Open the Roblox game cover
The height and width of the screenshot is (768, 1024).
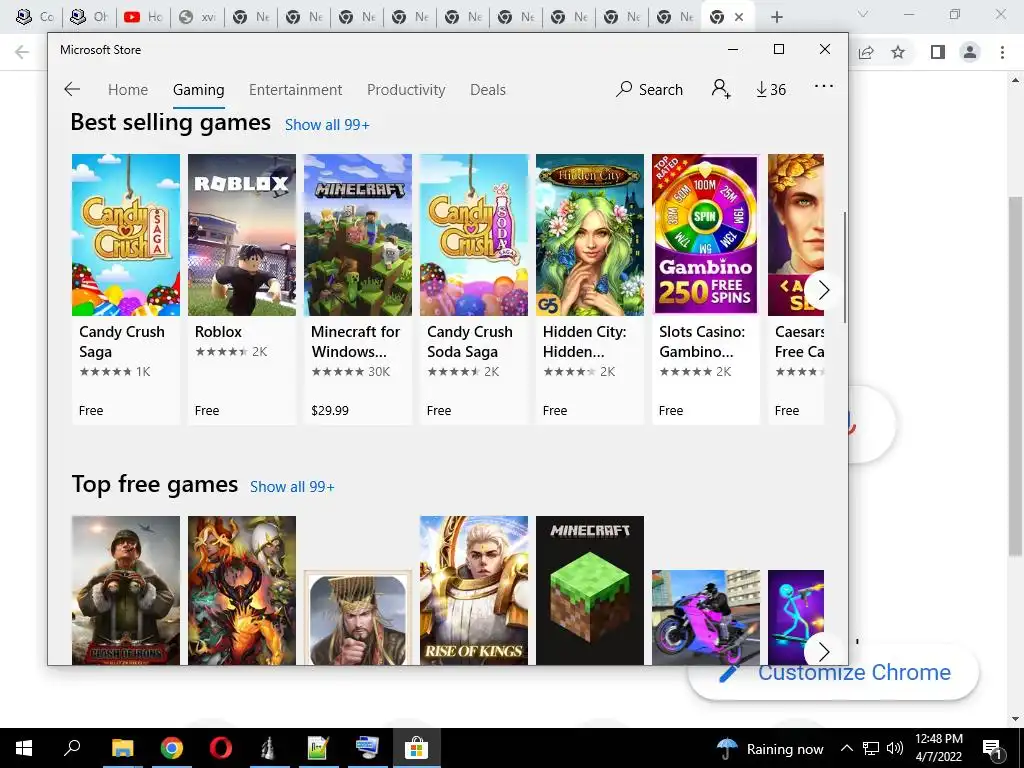click(x=242, y=235)
